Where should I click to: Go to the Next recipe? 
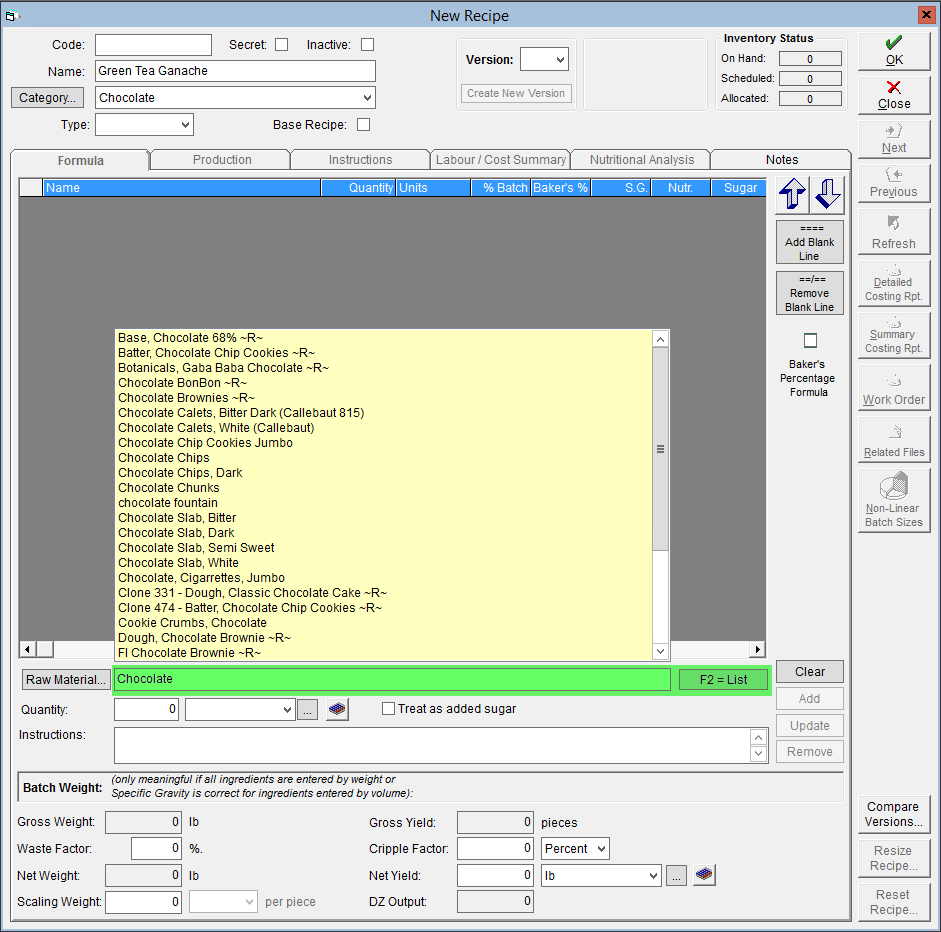[894, 139]
